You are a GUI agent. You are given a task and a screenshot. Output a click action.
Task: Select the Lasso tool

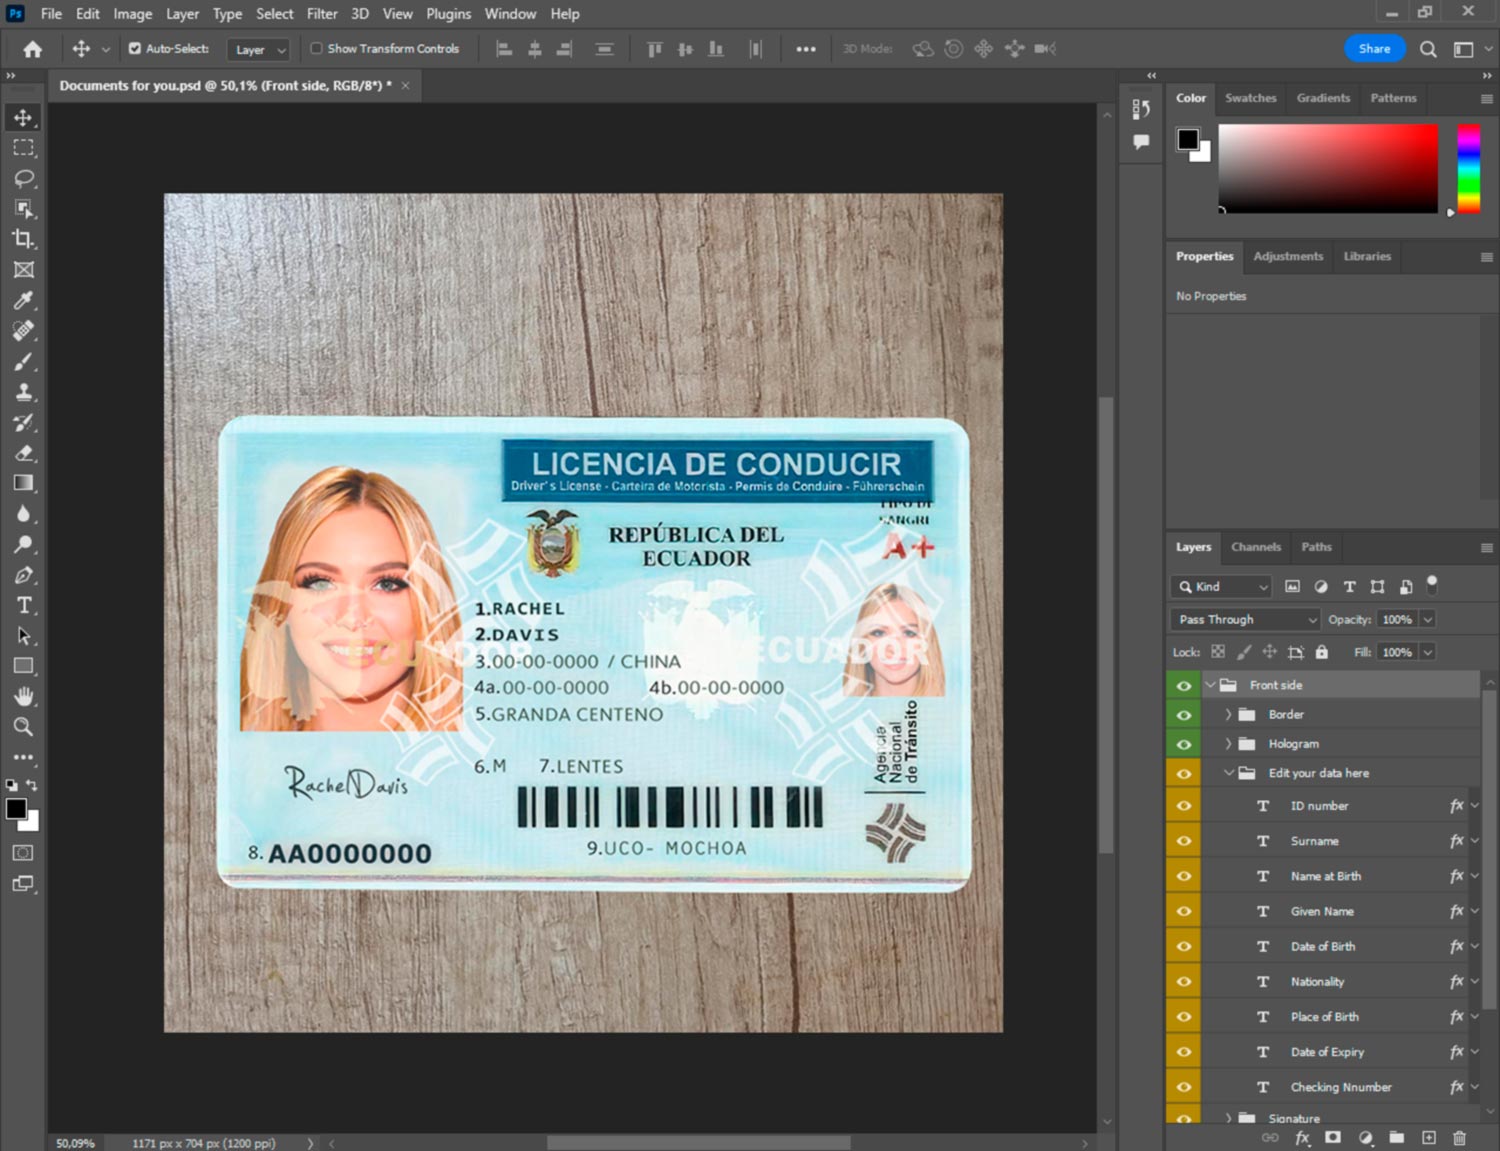[x=23, y=178]
